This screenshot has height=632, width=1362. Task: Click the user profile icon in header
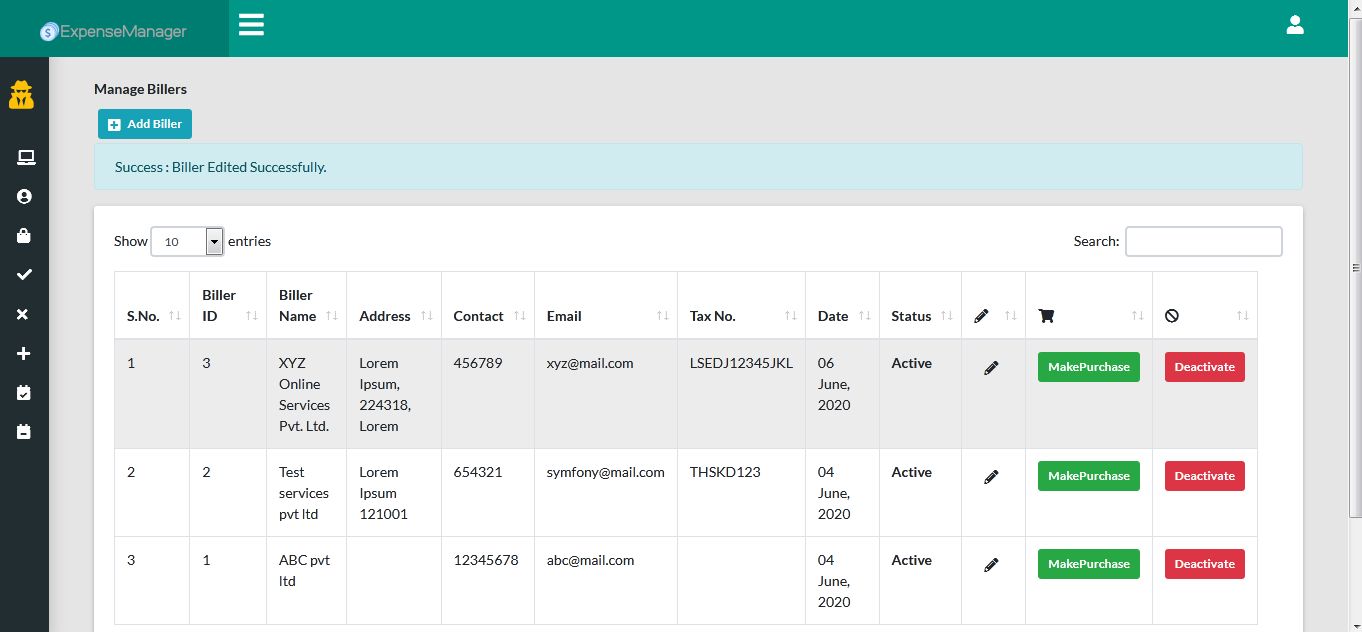[x=1295, y=26]
